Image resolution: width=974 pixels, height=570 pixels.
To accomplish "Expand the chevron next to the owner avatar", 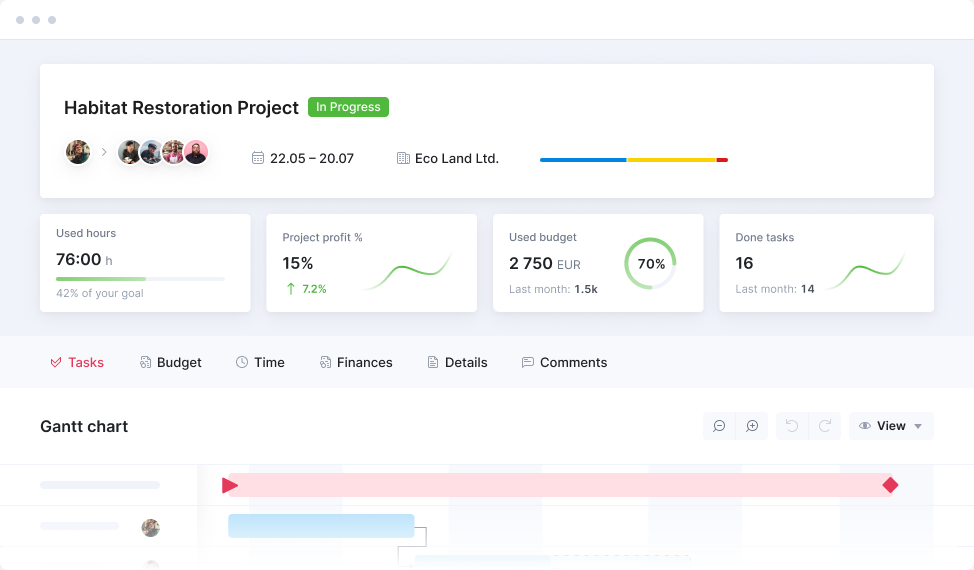I will (104, 152).
